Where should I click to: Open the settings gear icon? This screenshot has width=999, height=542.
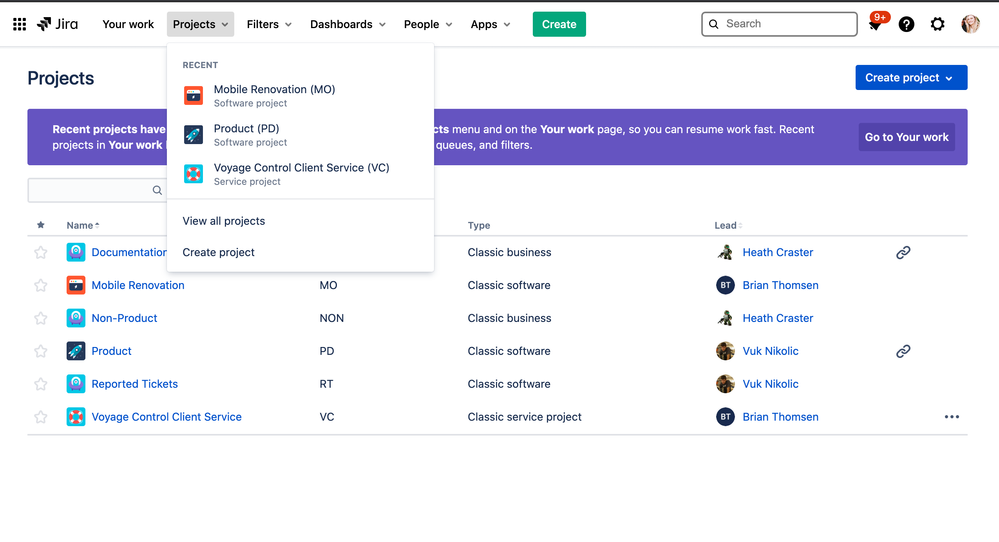[937, 24]
